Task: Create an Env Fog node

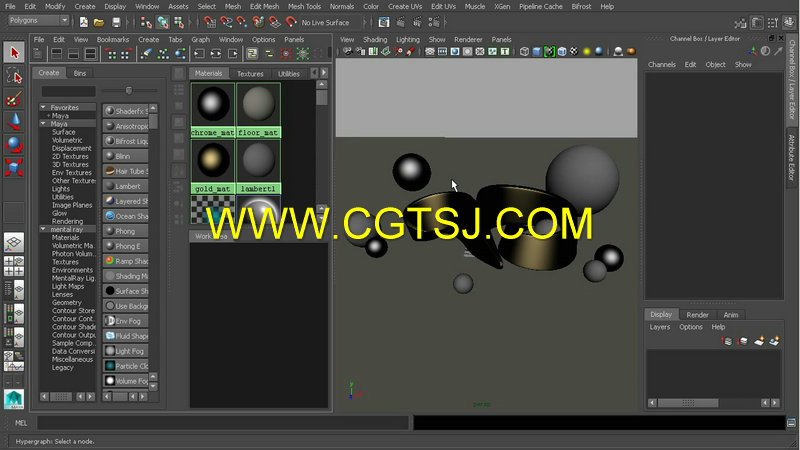Action: pyautogui.click(x=126, y=321)
